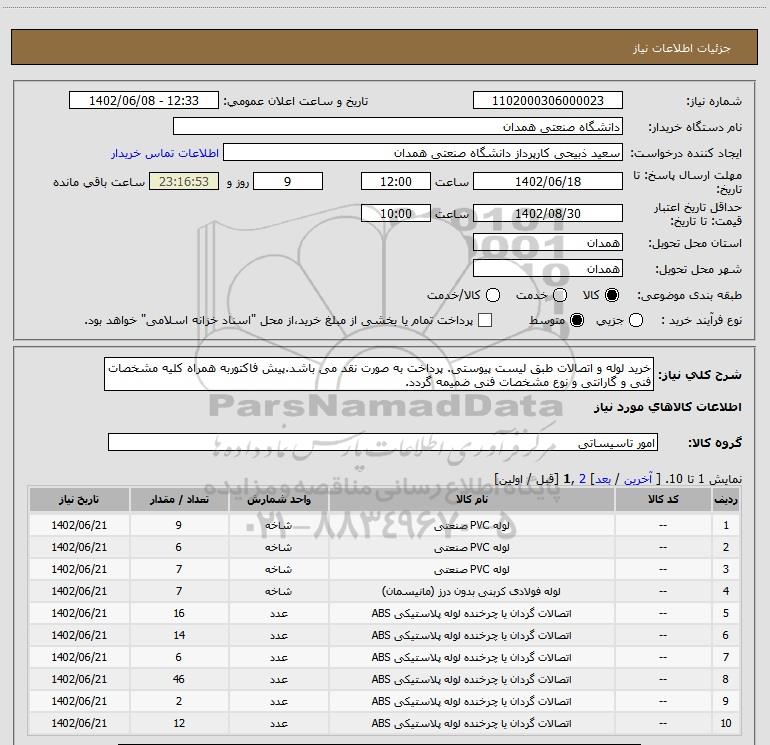This screenshot has height=745, width=770.
Task: Select the کالا radio button
Action: [x=612, y=295]
